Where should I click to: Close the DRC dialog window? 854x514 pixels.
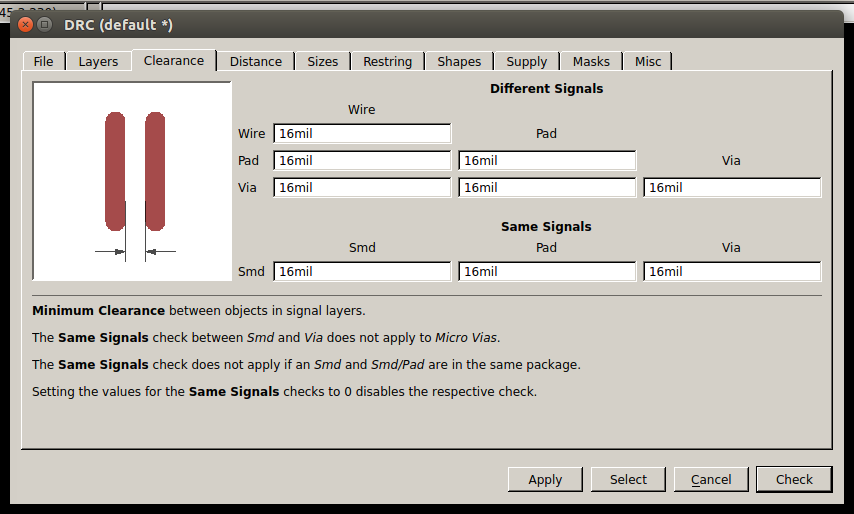[25, 24]
